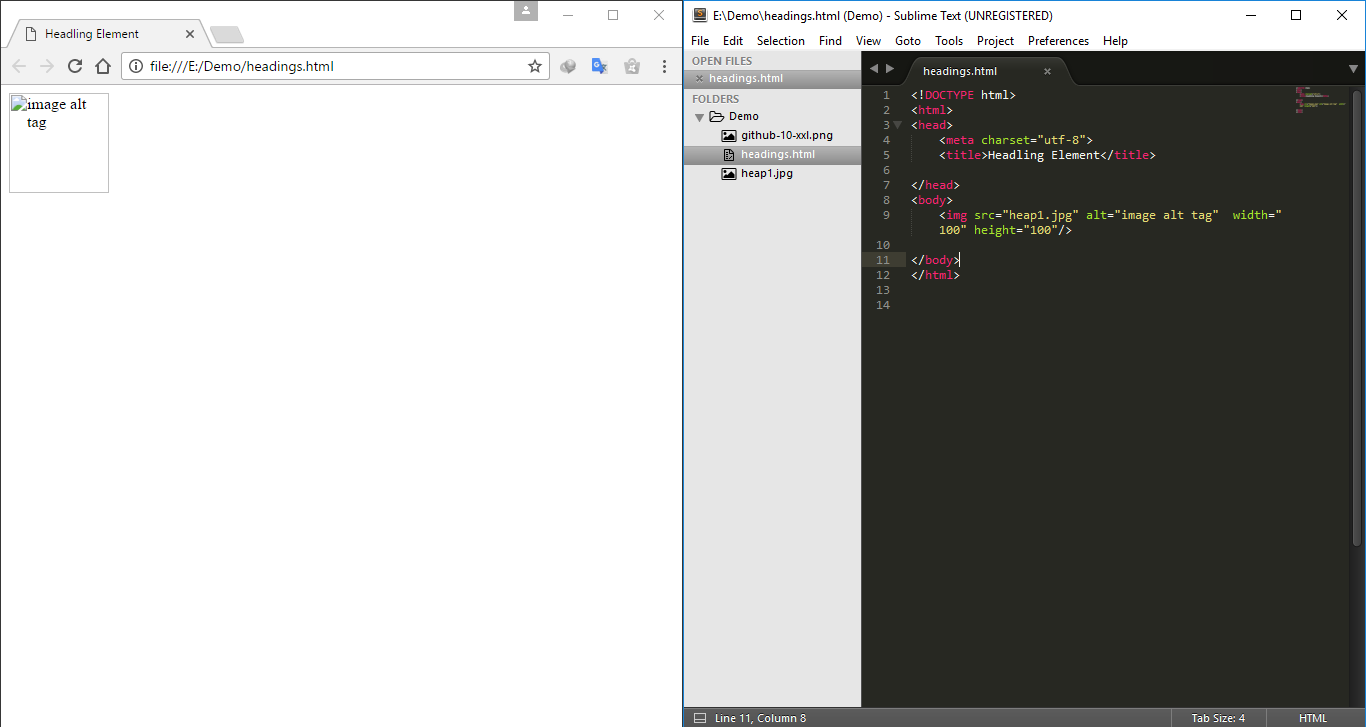The image size is (1366, 727).
Task: Click the Google Translate extension icon
Action: pyautogui.click(x=599, y=66)
